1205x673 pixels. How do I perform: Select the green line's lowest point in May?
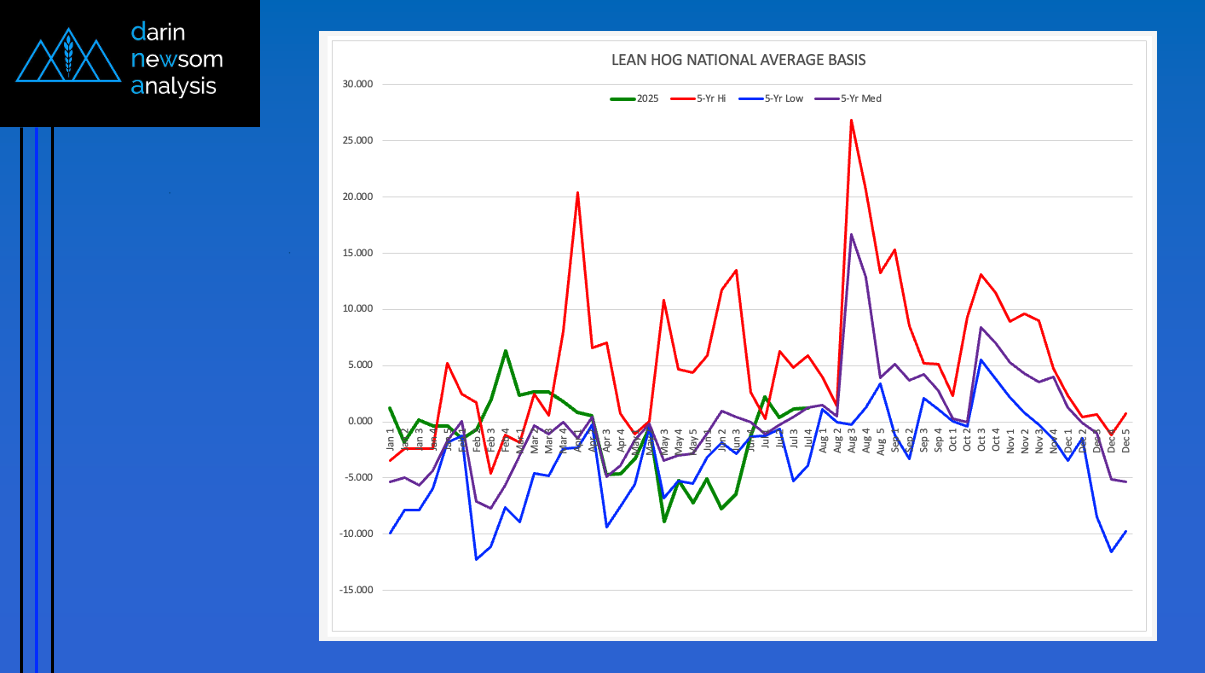click(664, 521)
